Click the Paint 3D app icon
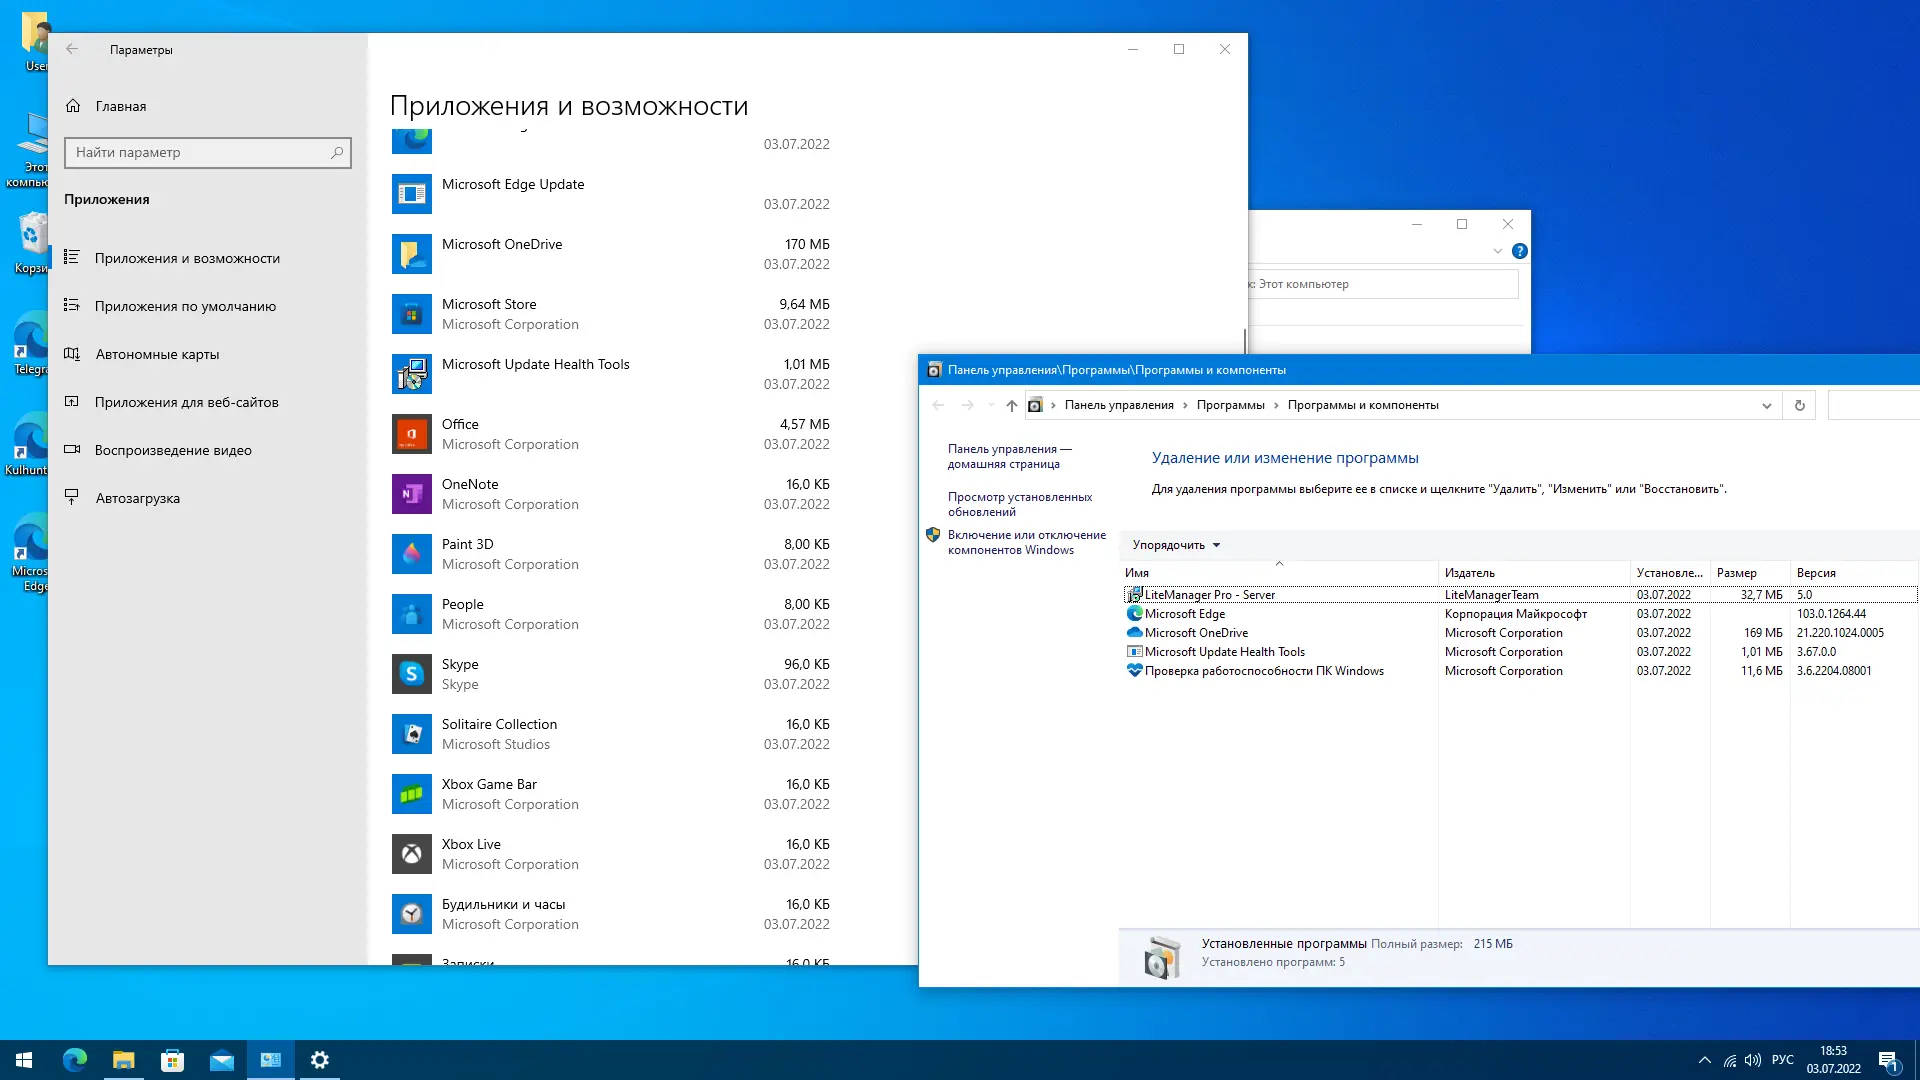1920x1080 pixels. [411, 554]
